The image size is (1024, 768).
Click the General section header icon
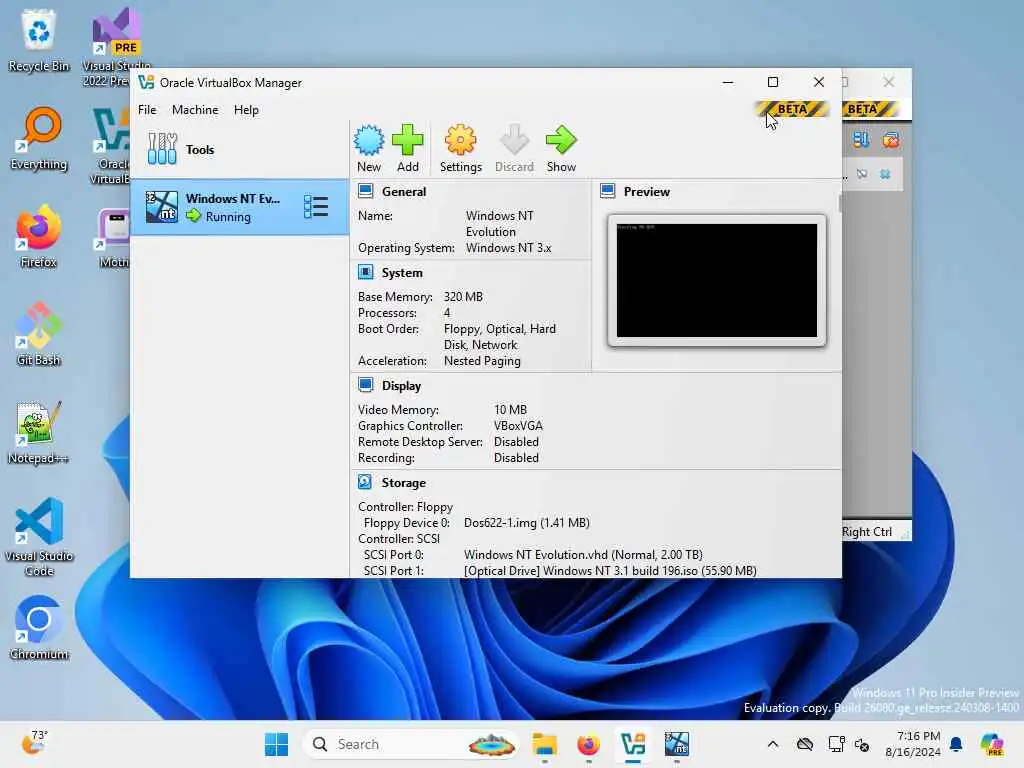pyautogui.click(x=366, y=191)
